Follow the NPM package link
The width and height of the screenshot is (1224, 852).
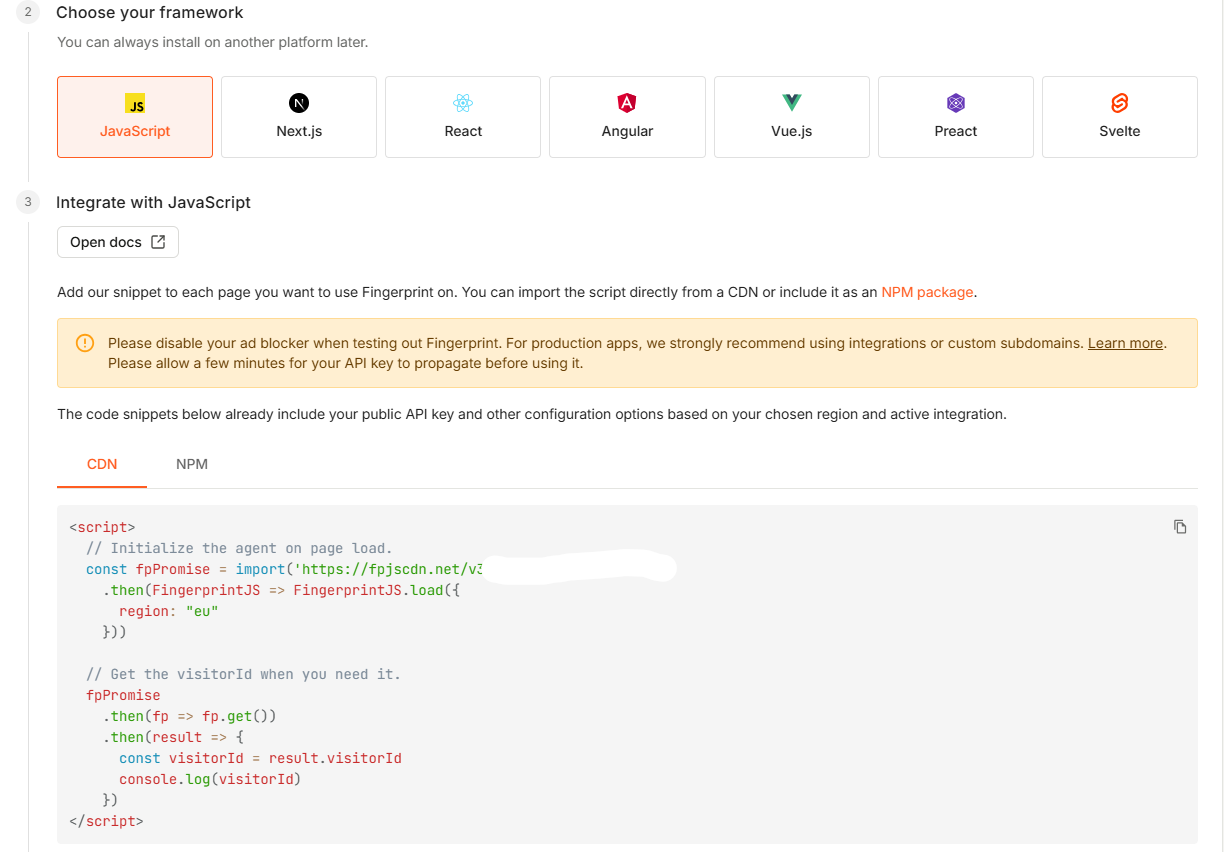(927, 292)
